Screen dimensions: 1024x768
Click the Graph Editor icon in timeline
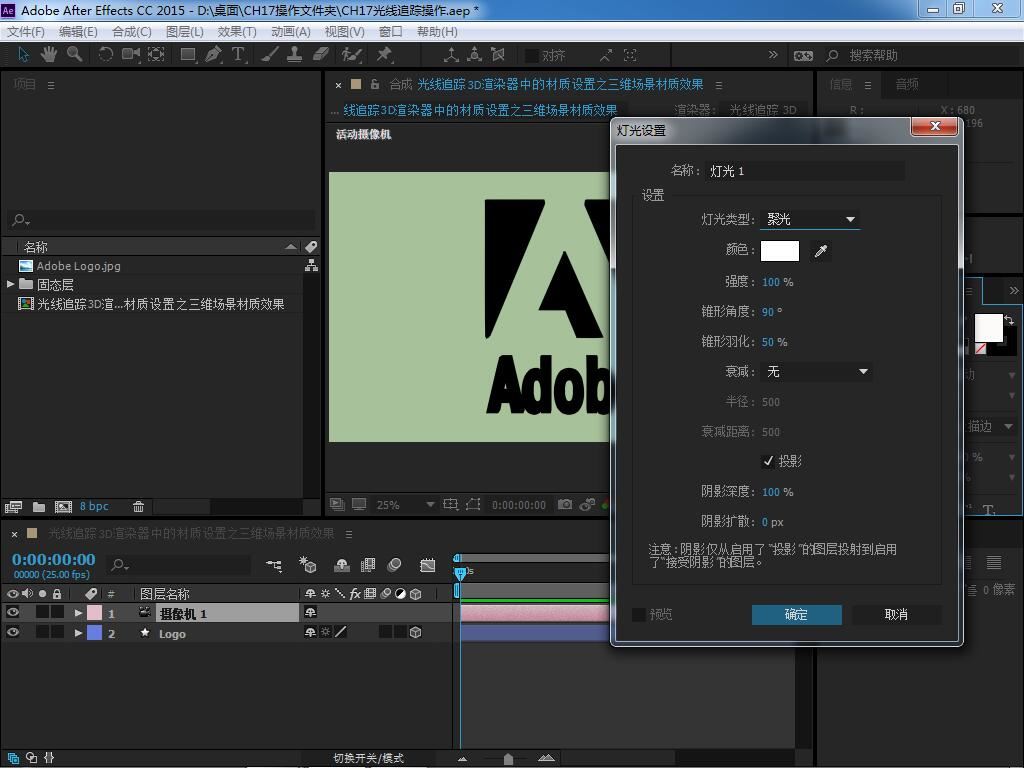pos(428,565)
